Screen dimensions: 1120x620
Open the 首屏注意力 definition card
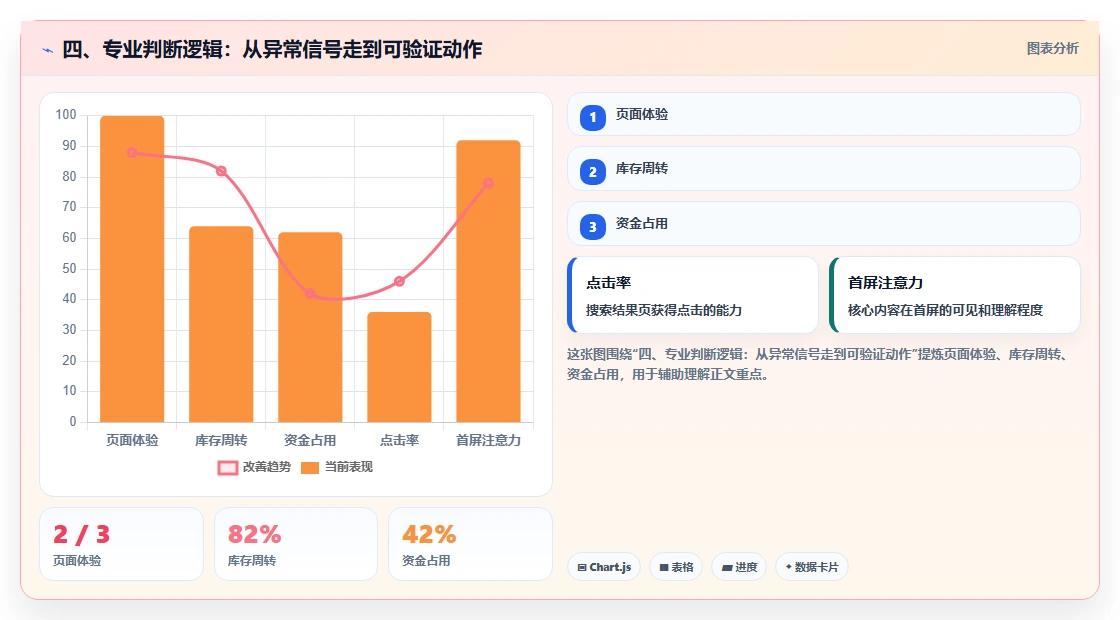tap(955, 295)
